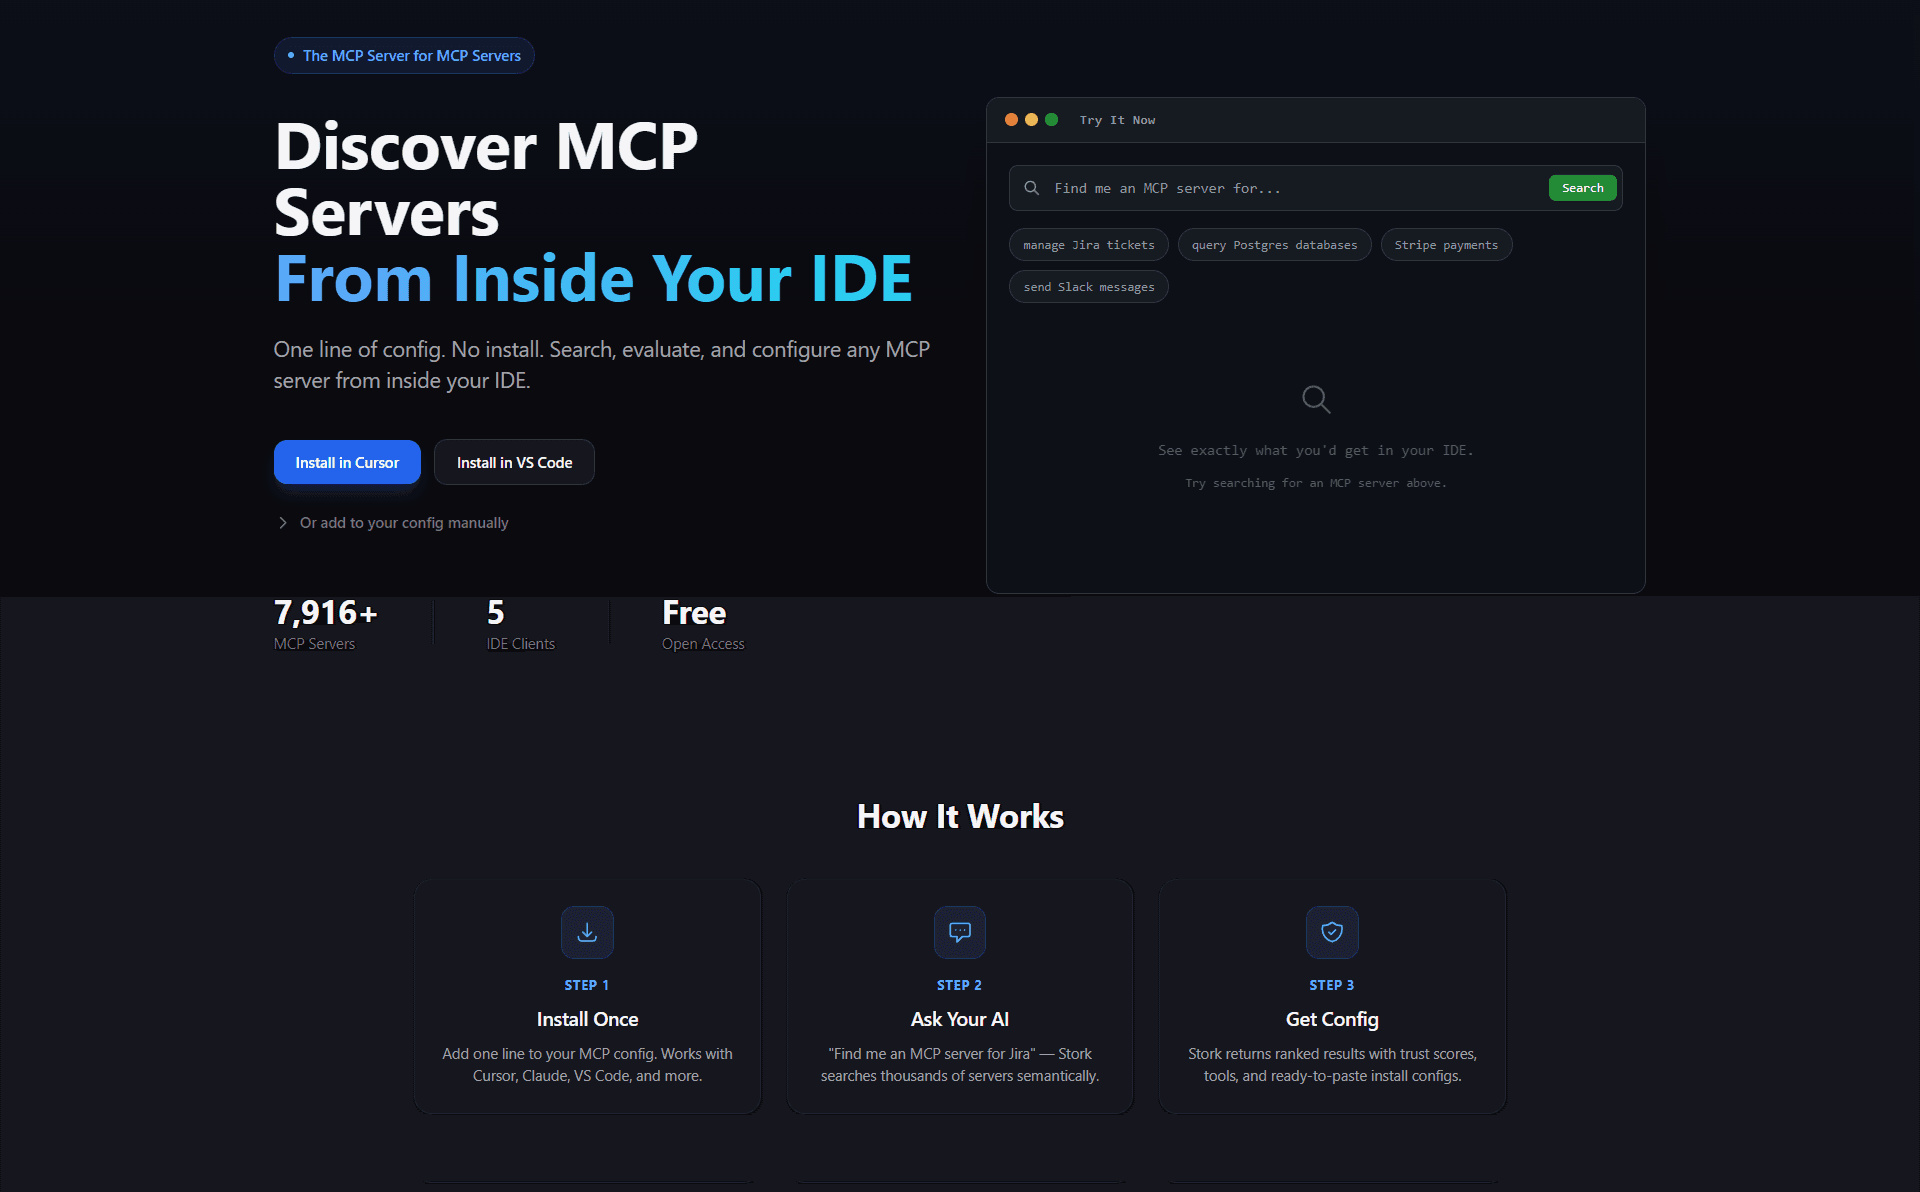Click the chat bubble icon in Step 2
The height and width of the screenshot is (1192, 1920).
[x=960, y=932]
